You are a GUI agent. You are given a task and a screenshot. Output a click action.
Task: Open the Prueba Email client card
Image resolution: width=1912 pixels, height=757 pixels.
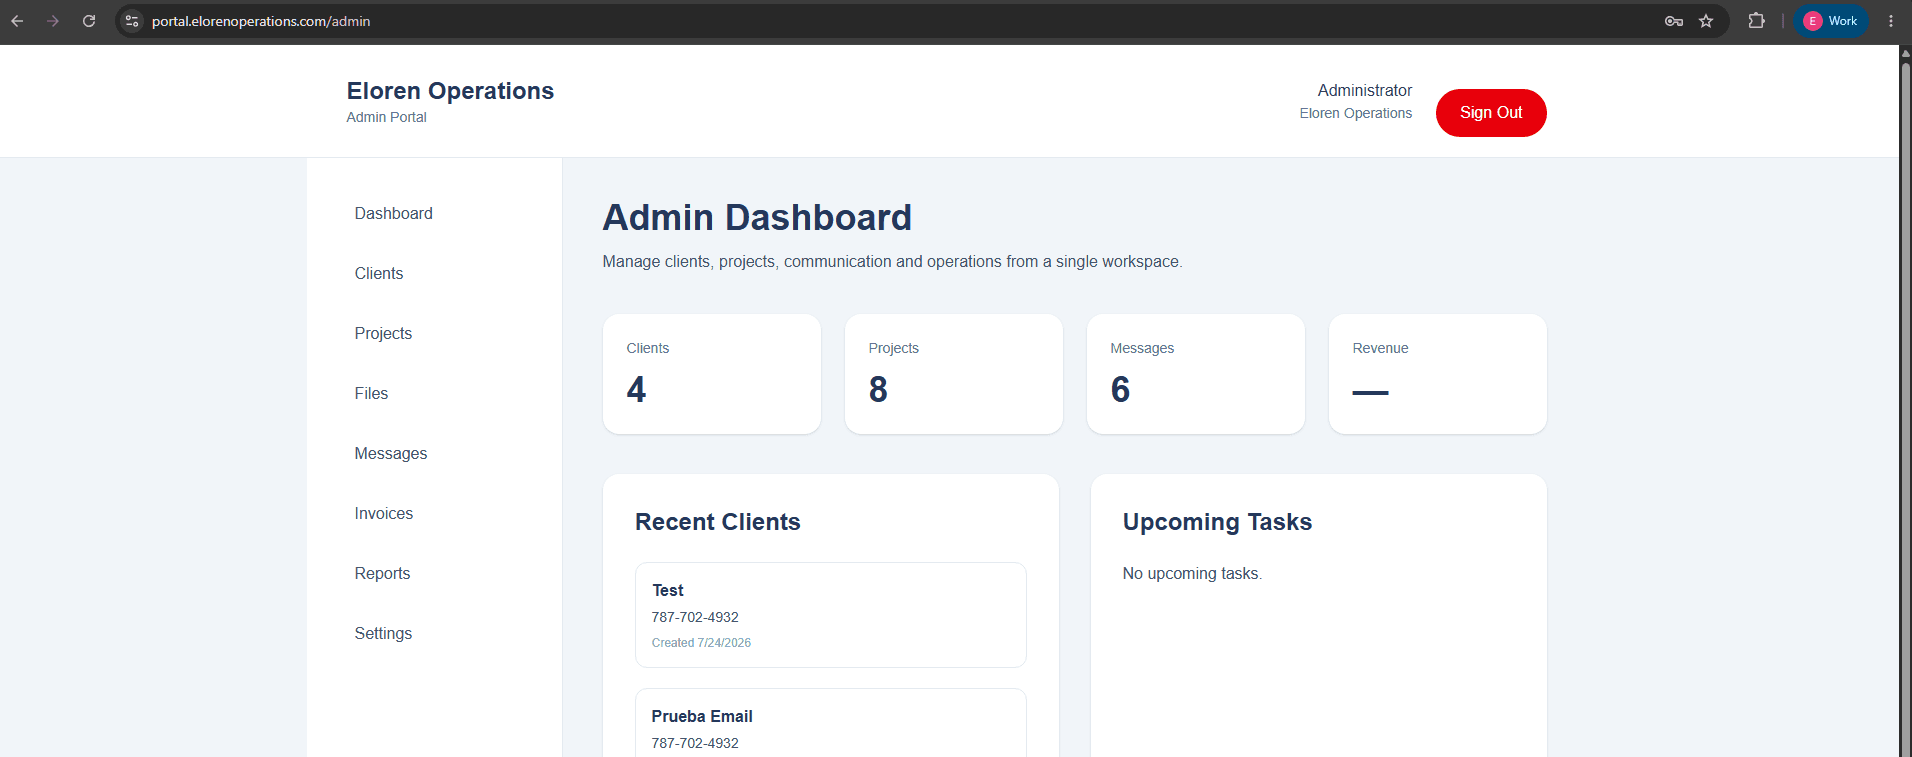pyautogui.click(x=831, y=722)
